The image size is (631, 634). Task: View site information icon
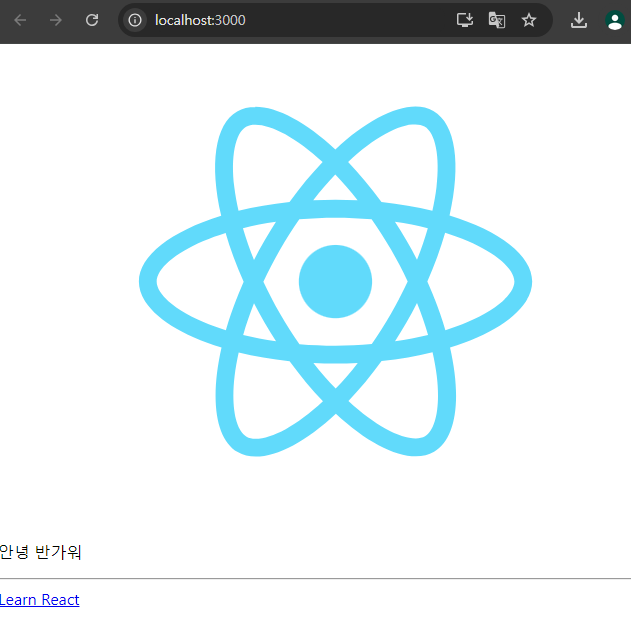point(135,20)
